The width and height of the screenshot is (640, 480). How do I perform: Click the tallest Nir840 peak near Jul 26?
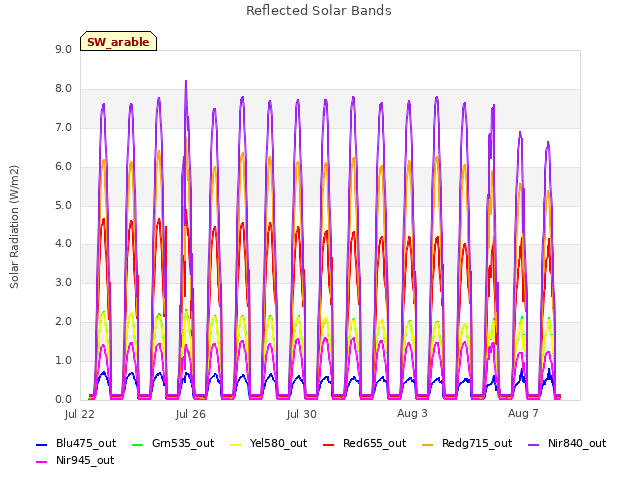click(186, 82)
